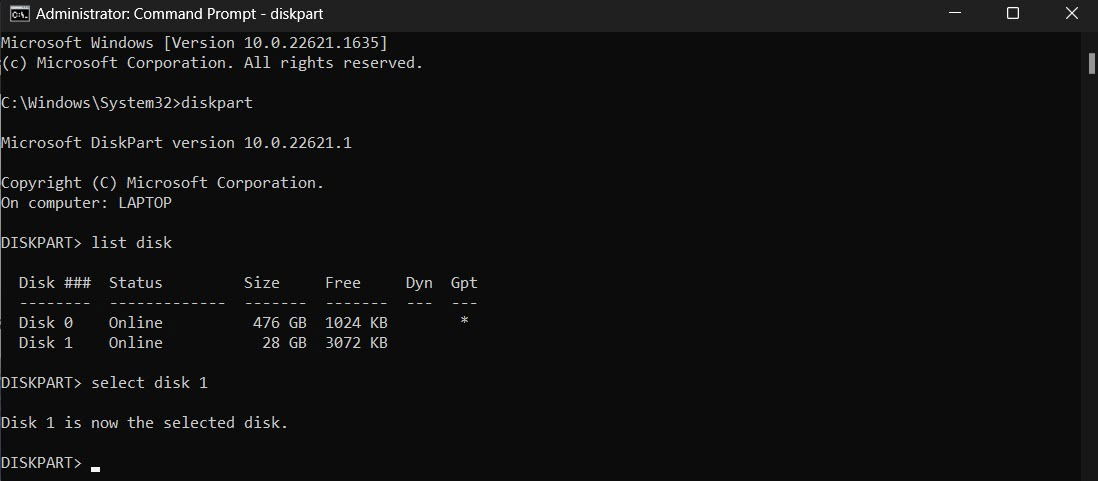Click the '476 GB' size value
The height and width of the screenshot is (481, 1098).
[x=279, y=323]
